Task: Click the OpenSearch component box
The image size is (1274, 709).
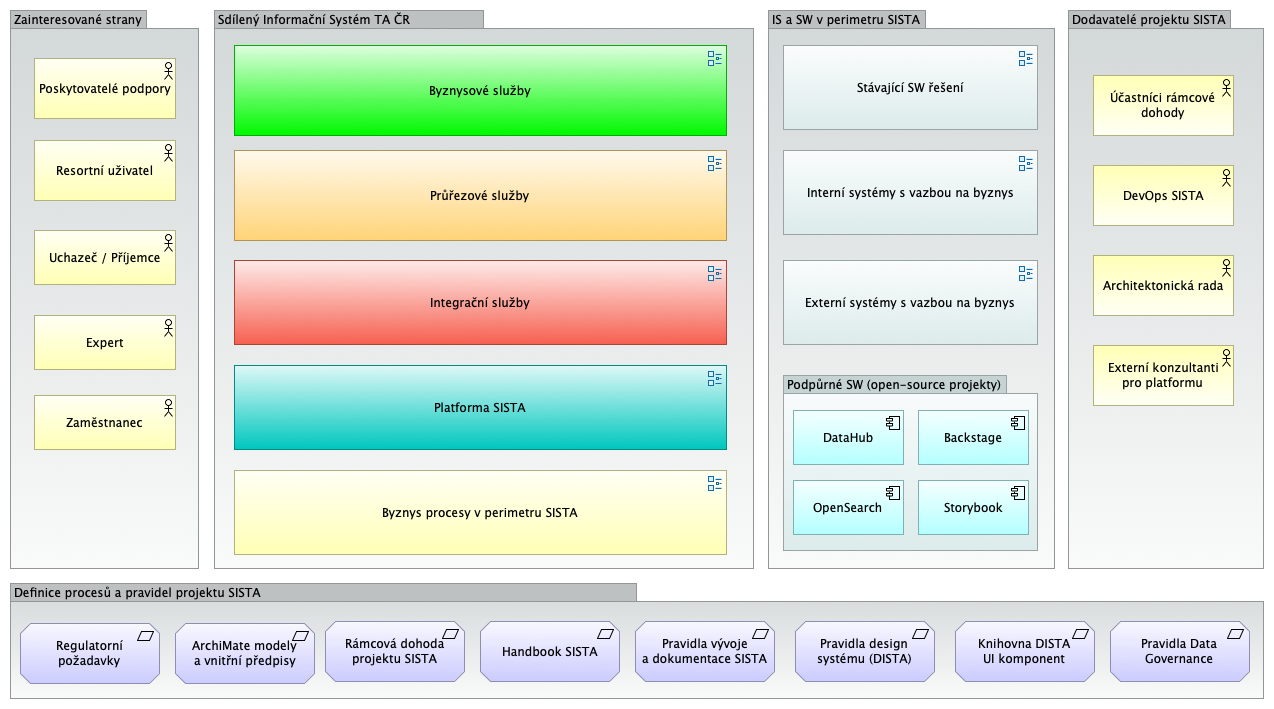Action: point(847,508)
